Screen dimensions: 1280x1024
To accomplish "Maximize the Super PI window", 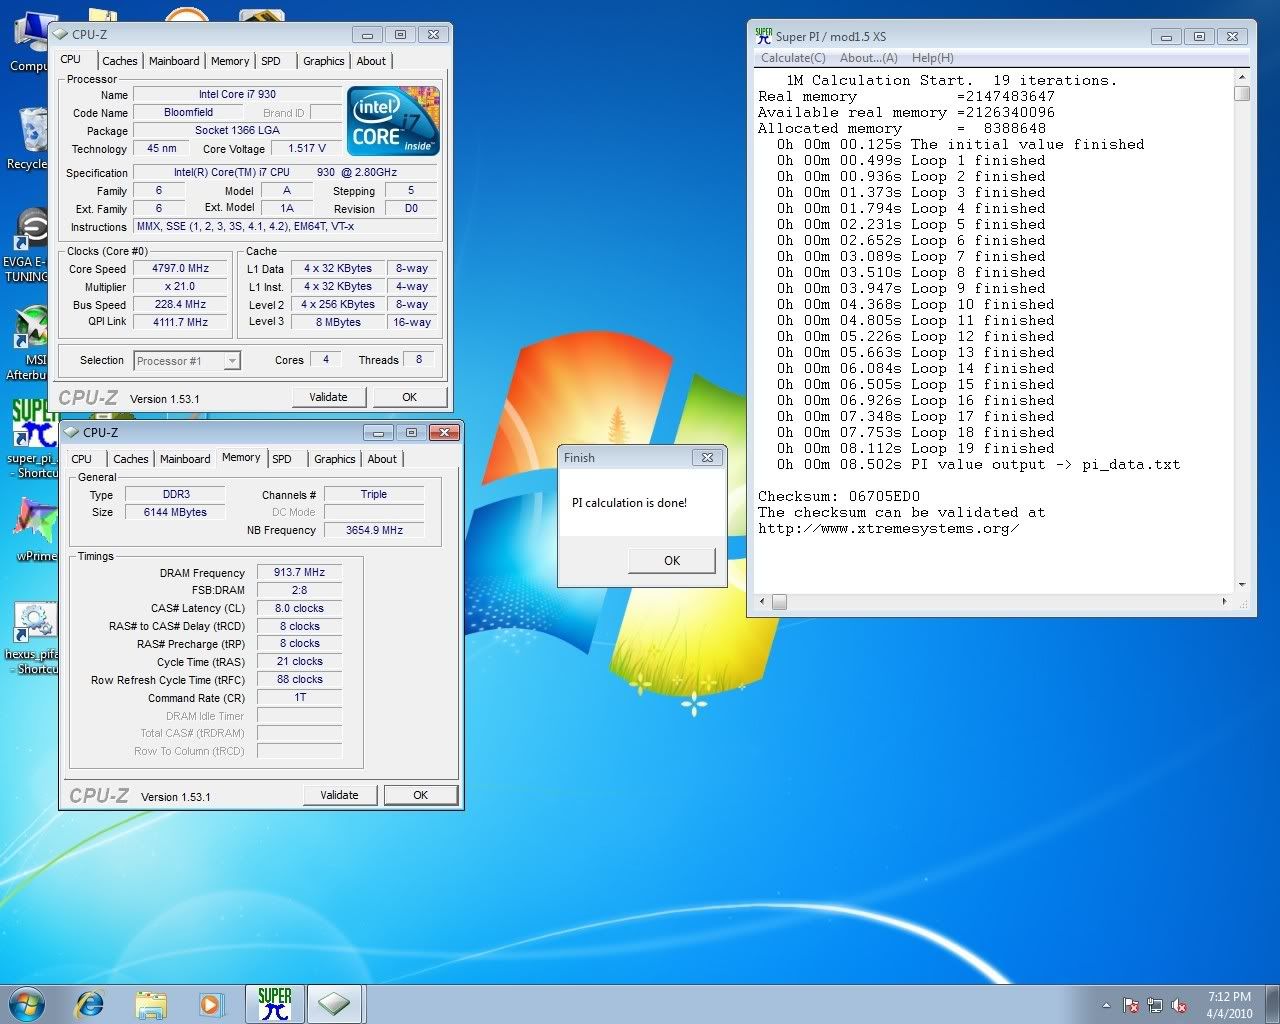I will point(1199,36).
